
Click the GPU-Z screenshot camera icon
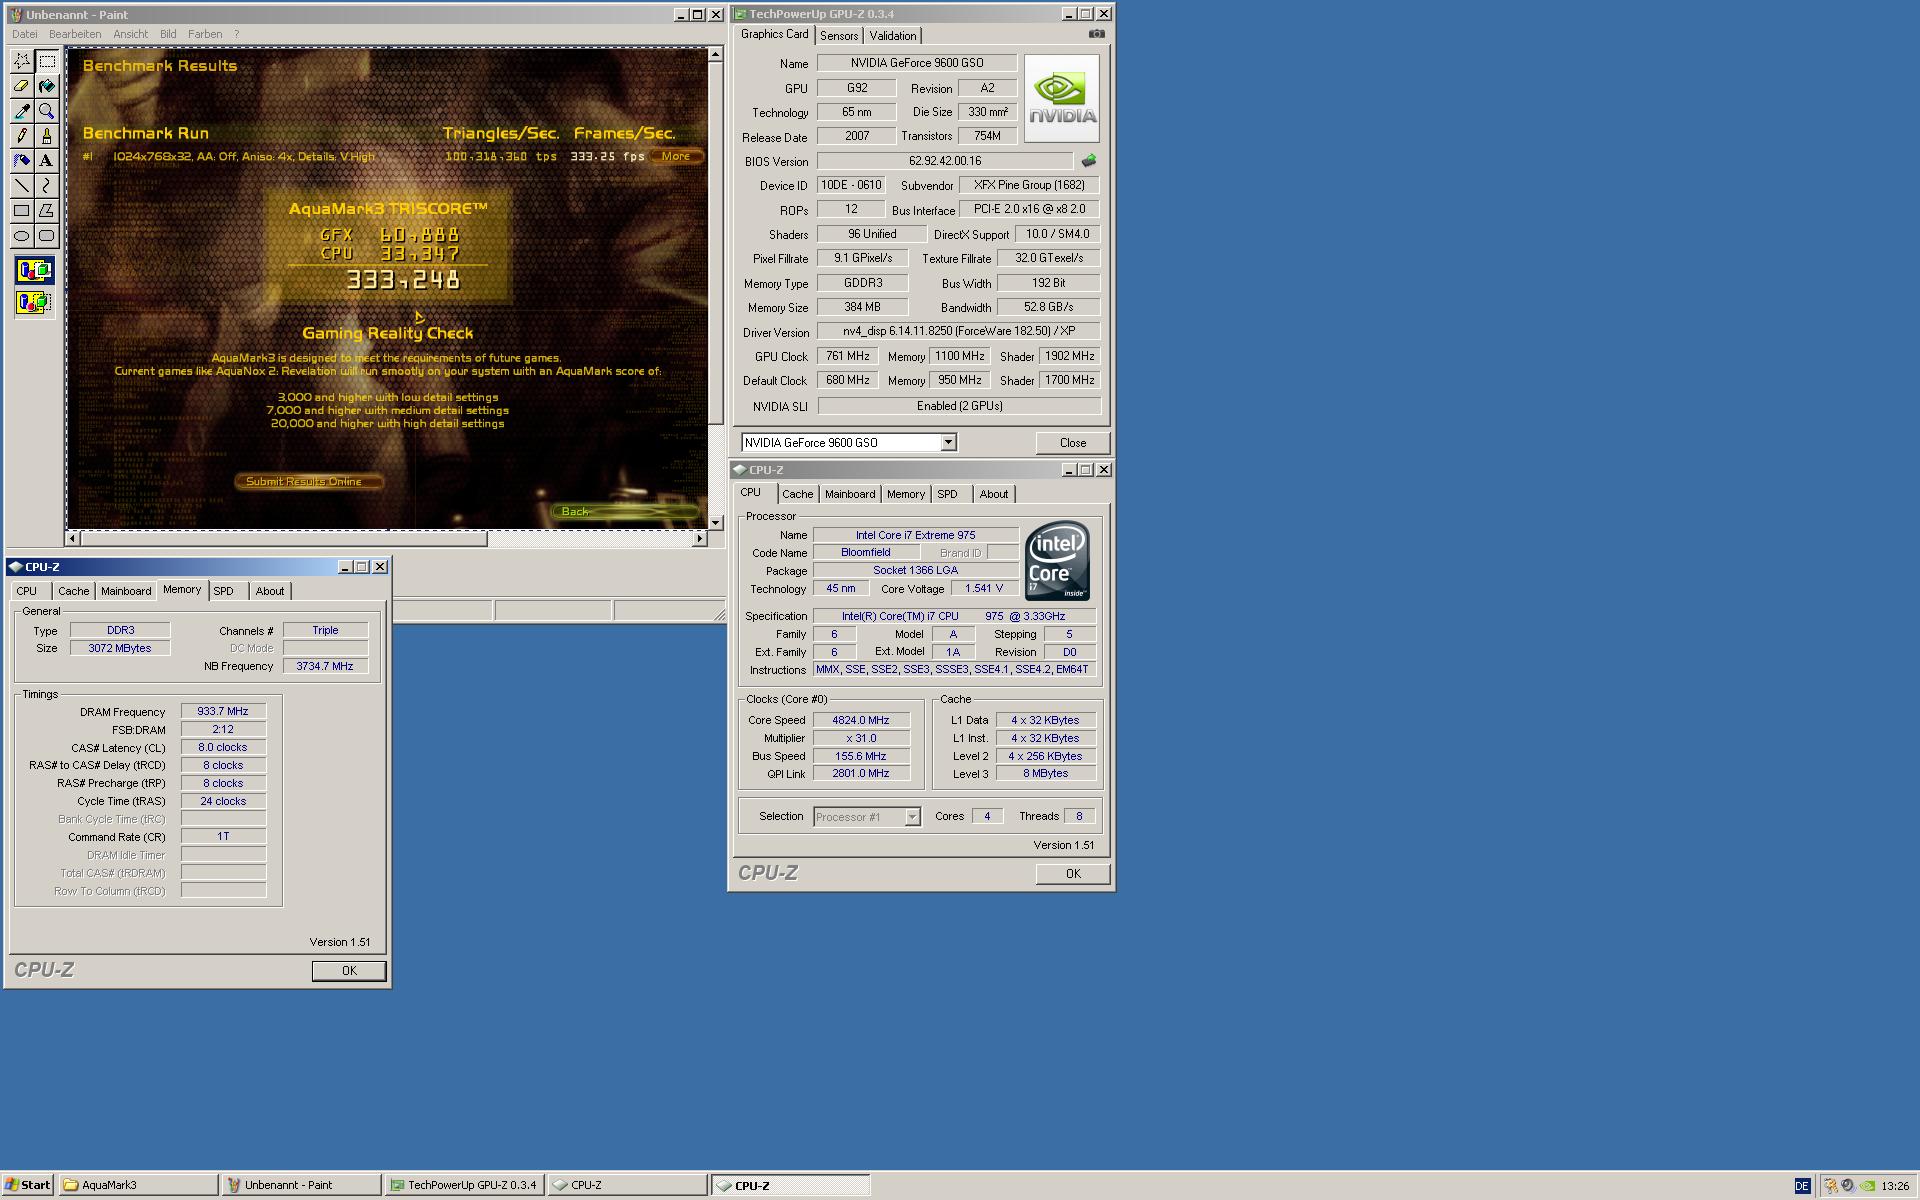[1097, 34]
